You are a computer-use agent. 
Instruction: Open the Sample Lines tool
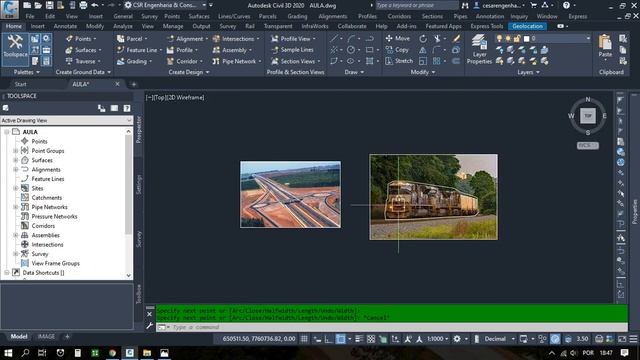click(x=293, y=50)
